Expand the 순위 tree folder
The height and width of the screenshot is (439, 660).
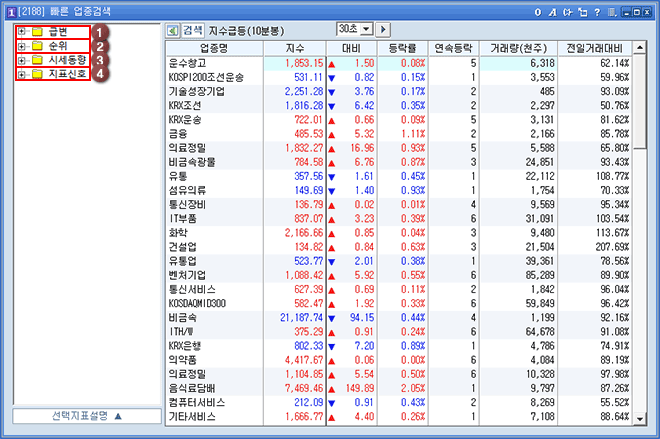22,46
